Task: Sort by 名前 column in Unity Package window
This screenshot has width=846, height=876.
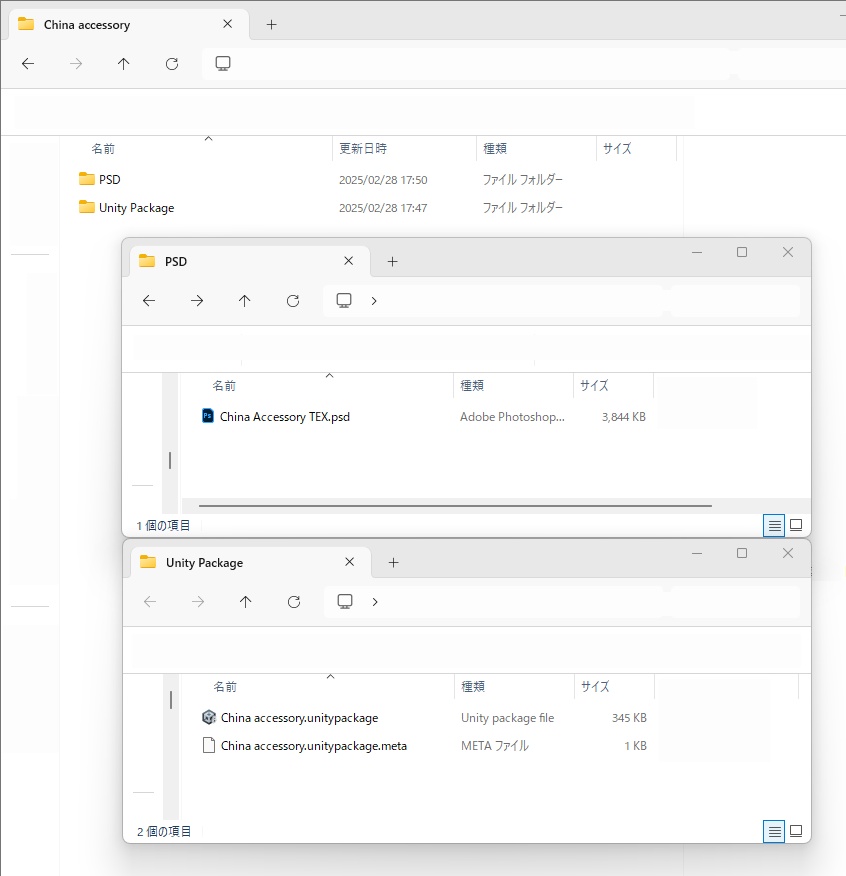Action: pos(225,687)
